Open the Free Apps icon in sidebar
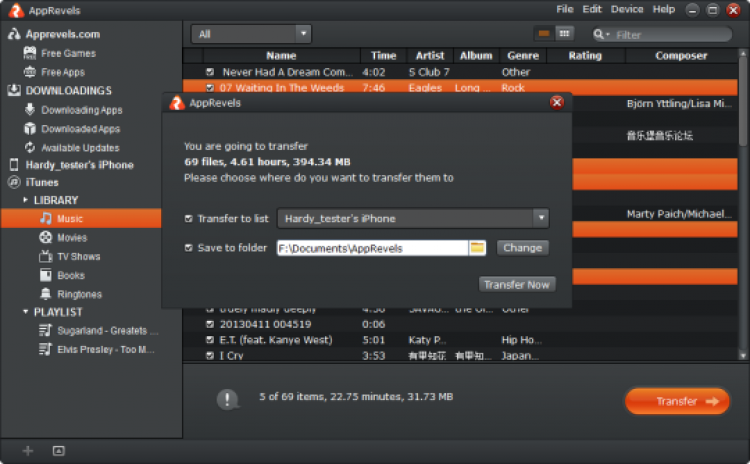 point(30,72)
